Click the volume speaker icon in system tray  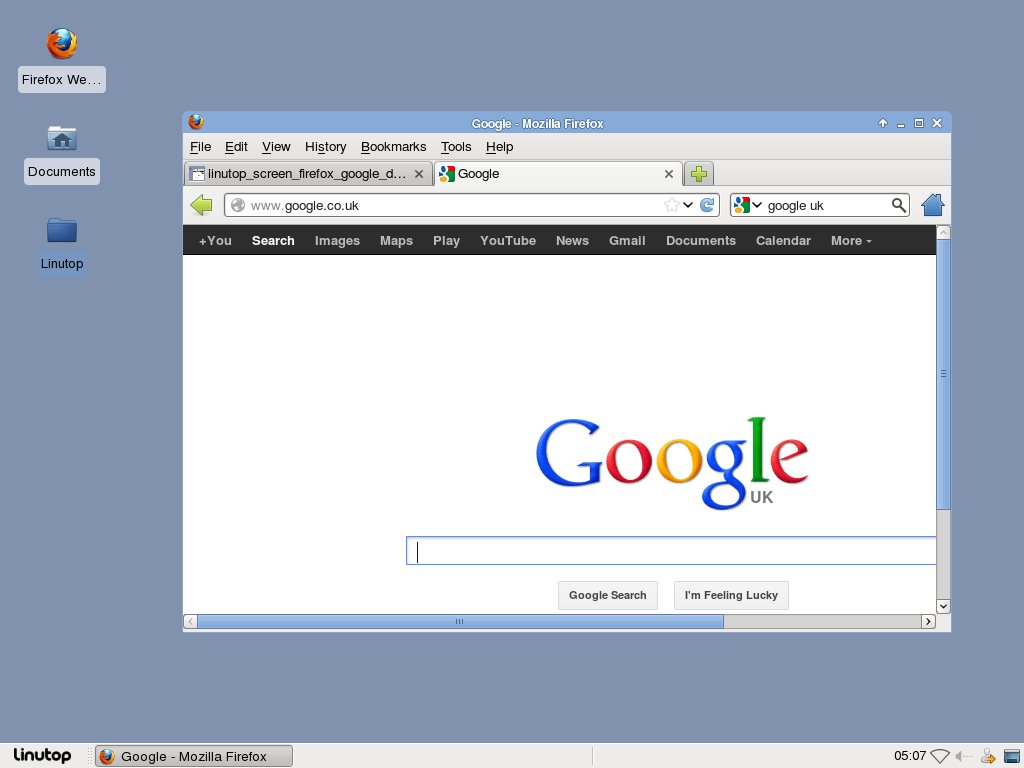(x=963, y=756)
